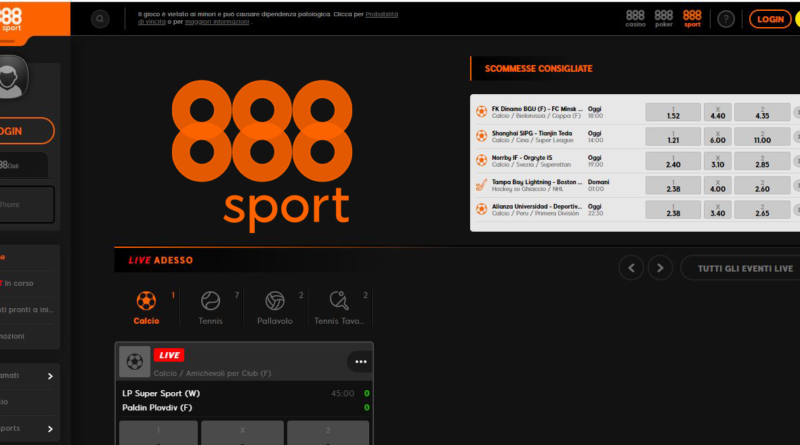This screenshot has width=800, height=445.
Task: Click the LOGIN button in left sidebar
Action: point(25,131)
